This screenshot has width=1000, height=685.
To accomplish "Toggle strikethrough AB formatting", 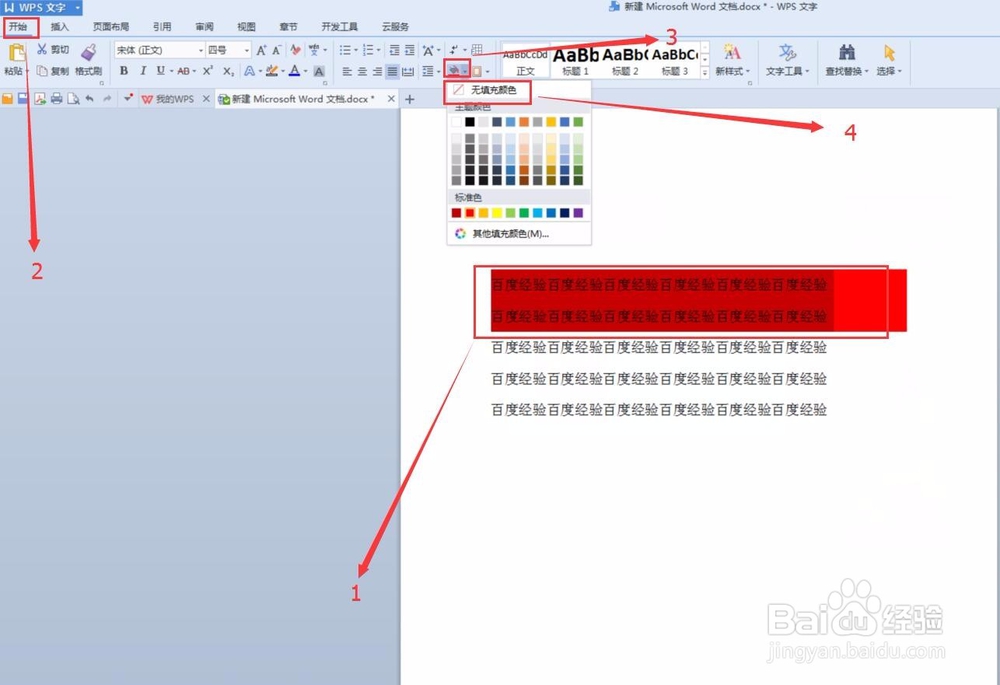I will [183, 71].
